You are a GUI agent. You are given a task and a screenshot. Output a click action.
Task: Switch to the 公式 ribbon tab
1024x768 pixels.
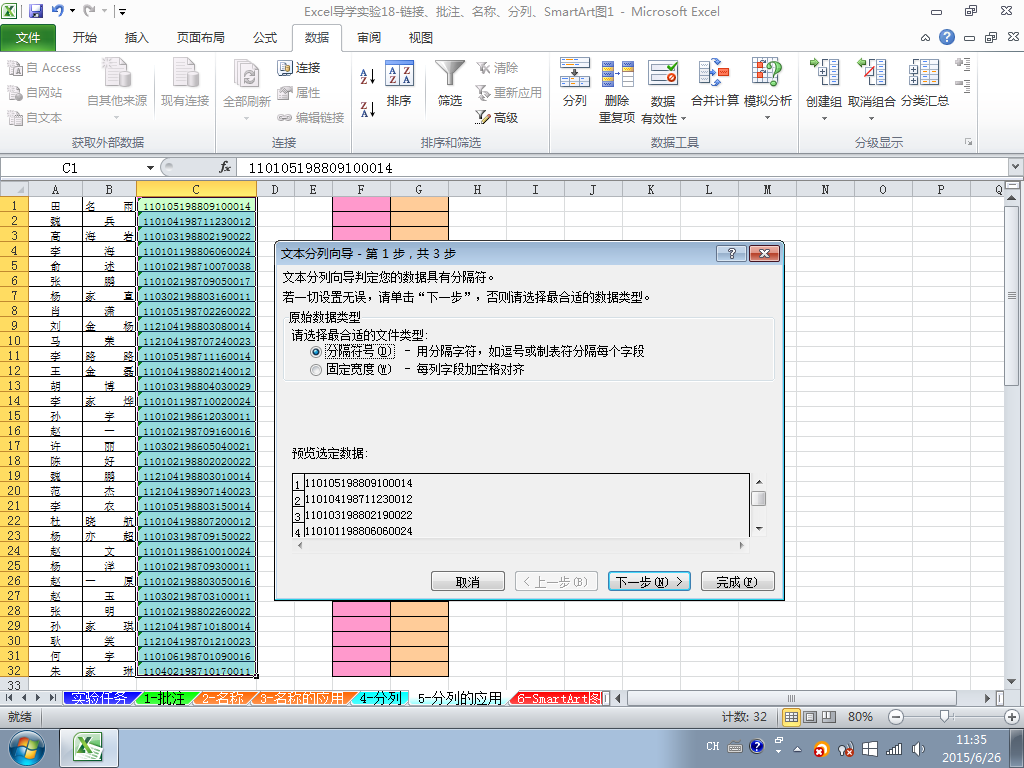[x=265, y=38]
